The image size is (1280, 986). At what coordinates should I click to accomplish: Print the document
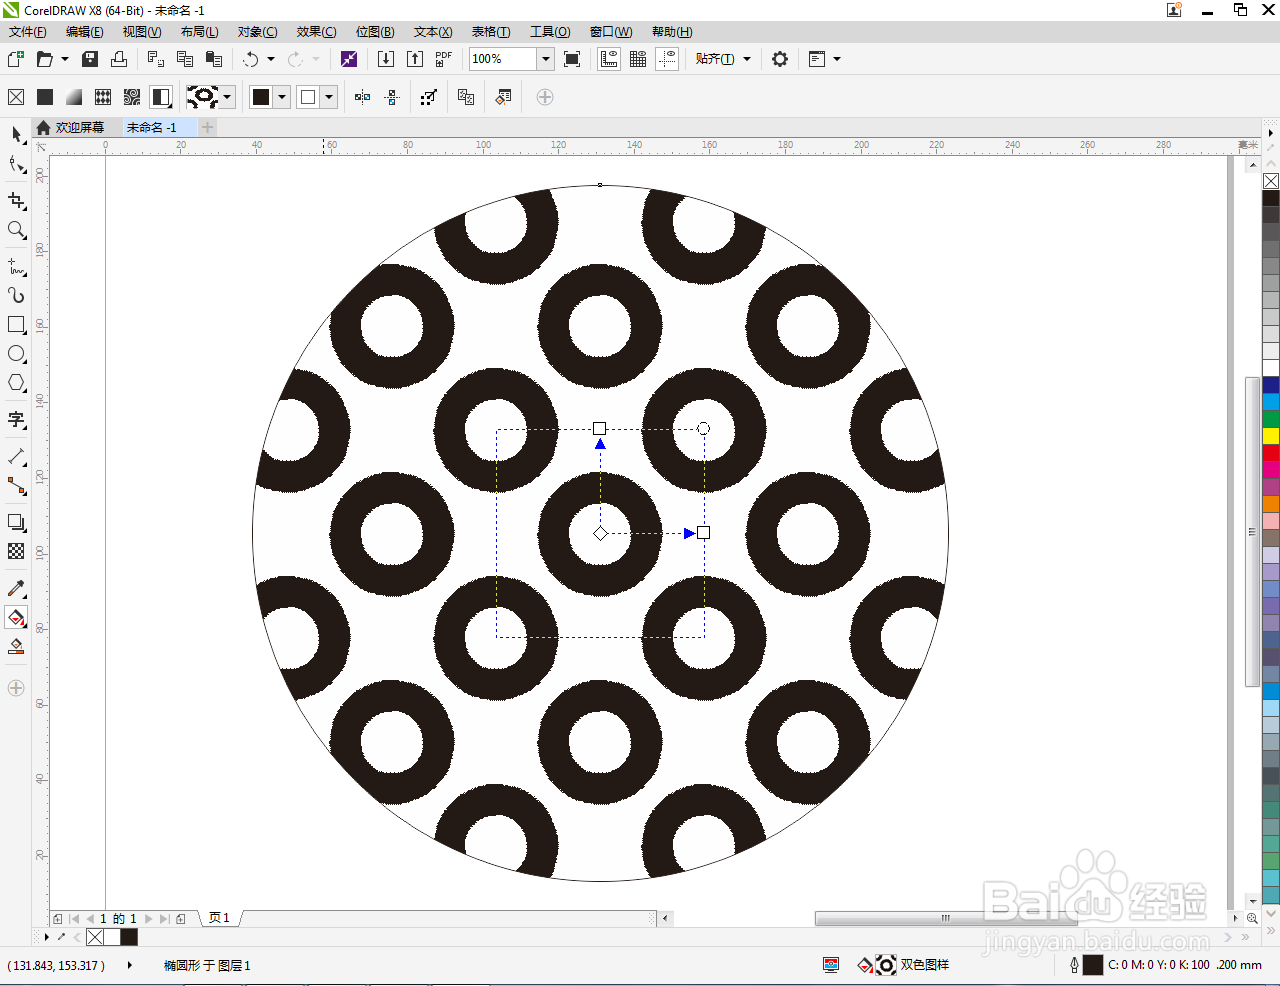[x=119, y=59]
